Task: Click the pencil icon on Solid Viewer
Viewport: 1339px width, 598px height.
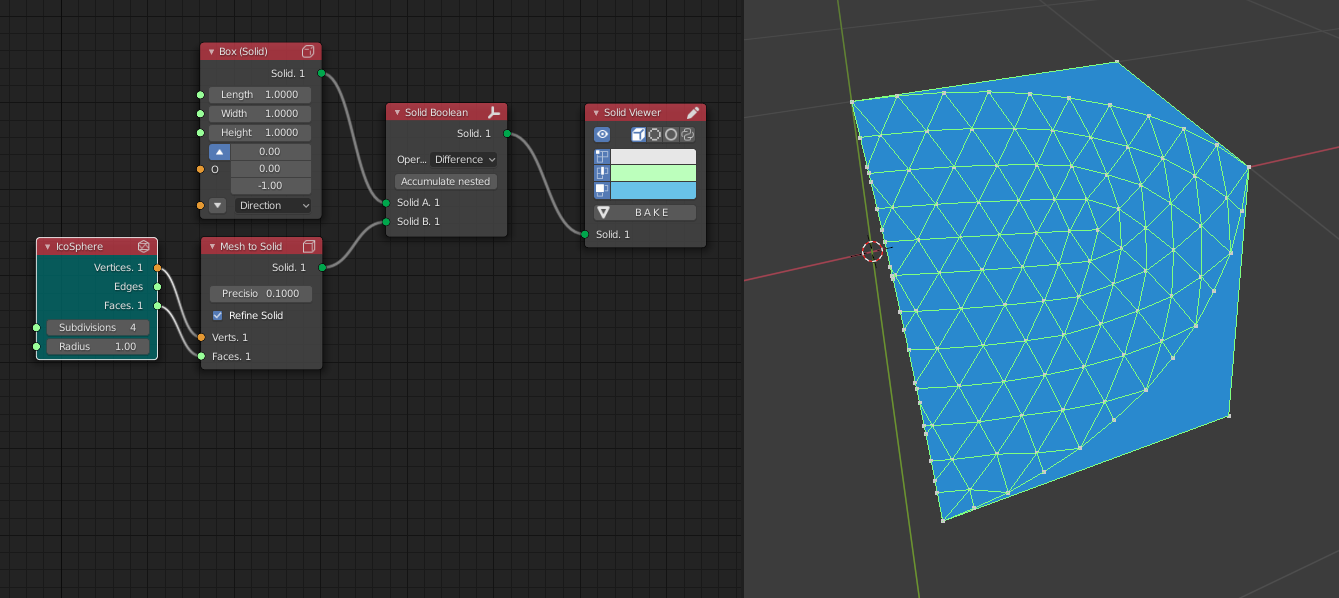Action: (x=693, y=113)
